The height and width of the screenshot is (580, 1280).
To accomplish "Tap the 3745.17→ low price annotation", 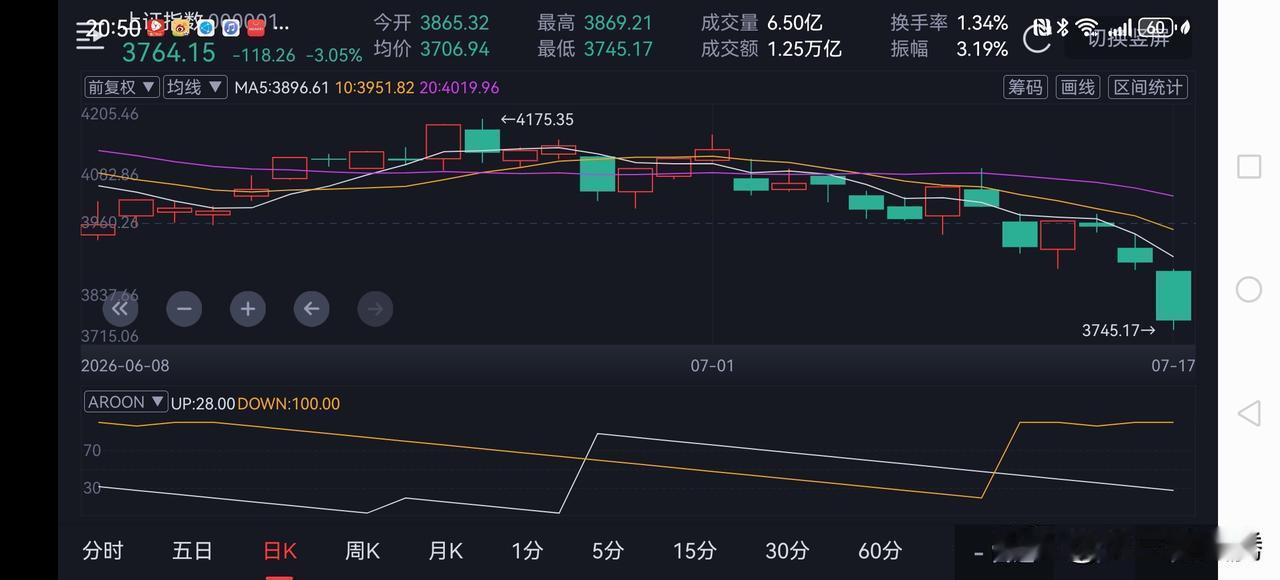I will coord(1119,330).
